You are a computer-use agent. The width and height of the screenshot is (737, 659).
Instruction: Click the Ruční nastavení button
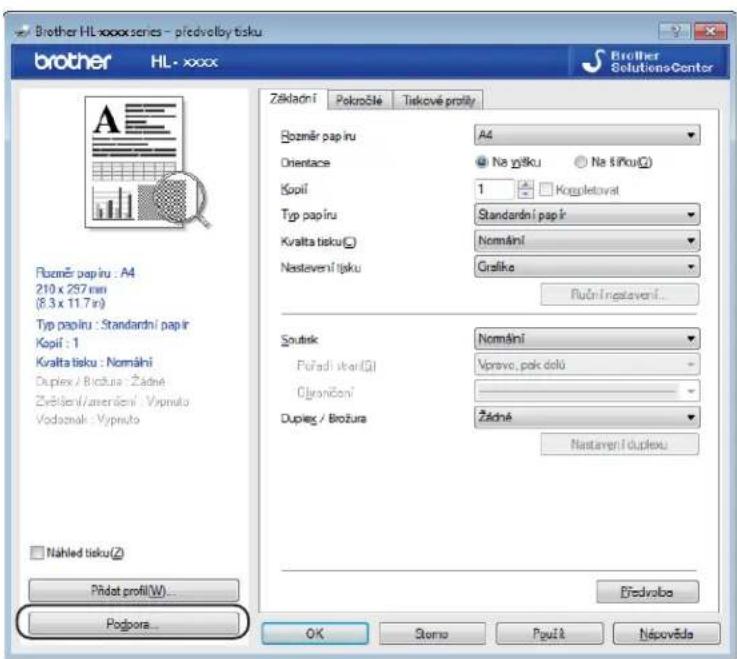coord(619,295)
